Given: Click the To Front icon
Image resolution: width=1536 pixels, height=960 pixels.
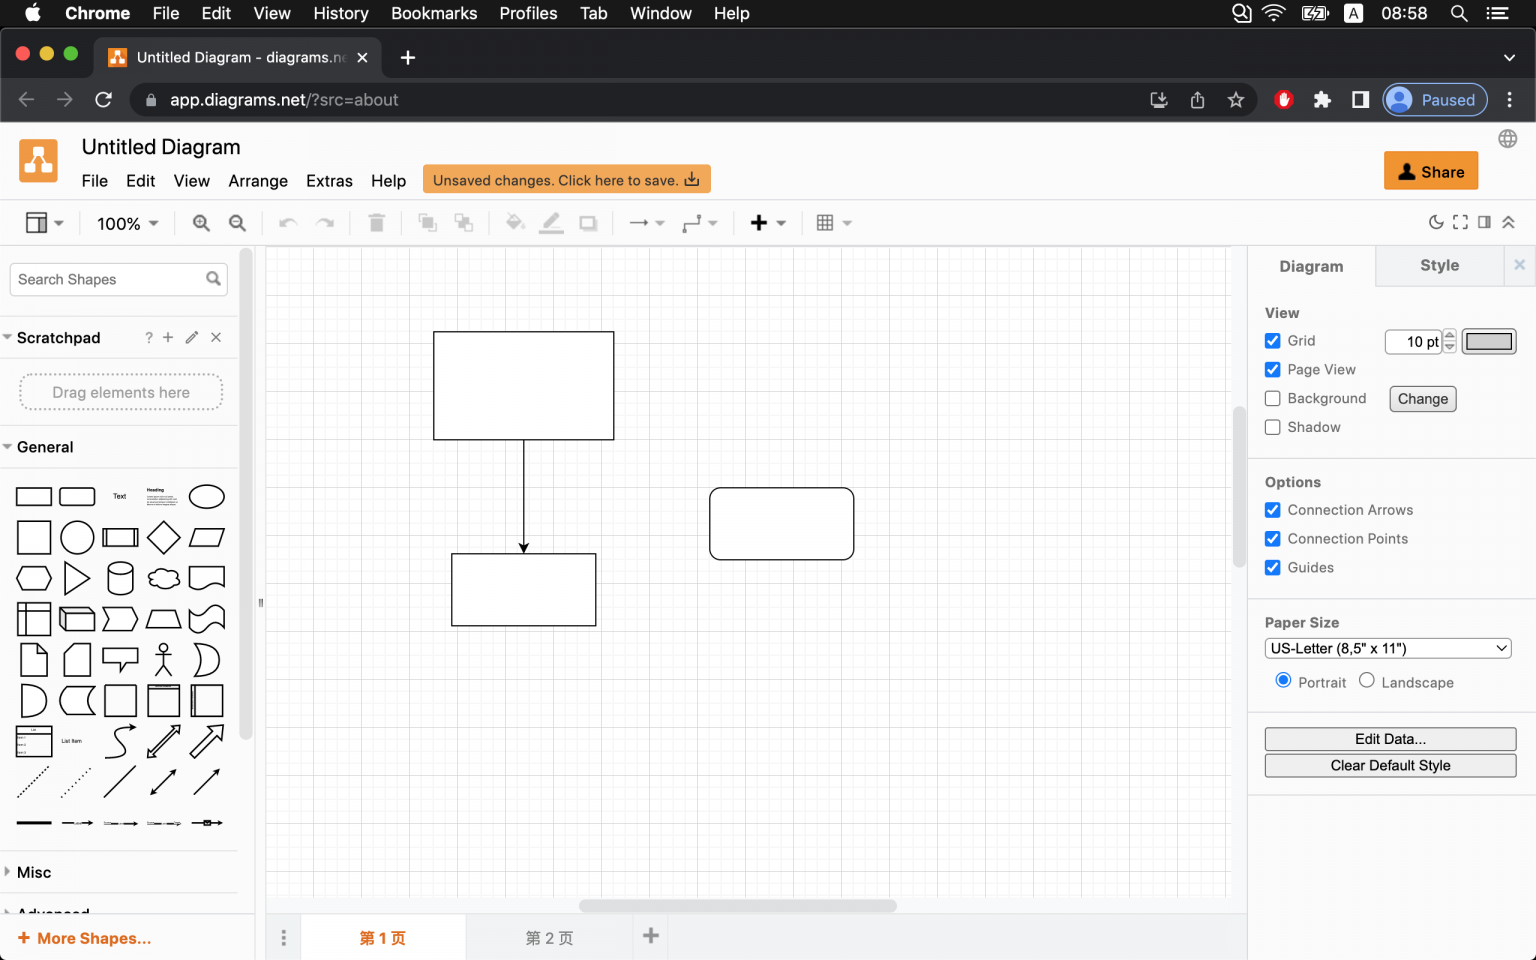Looking at the screenshot, I should coord(427,222).
